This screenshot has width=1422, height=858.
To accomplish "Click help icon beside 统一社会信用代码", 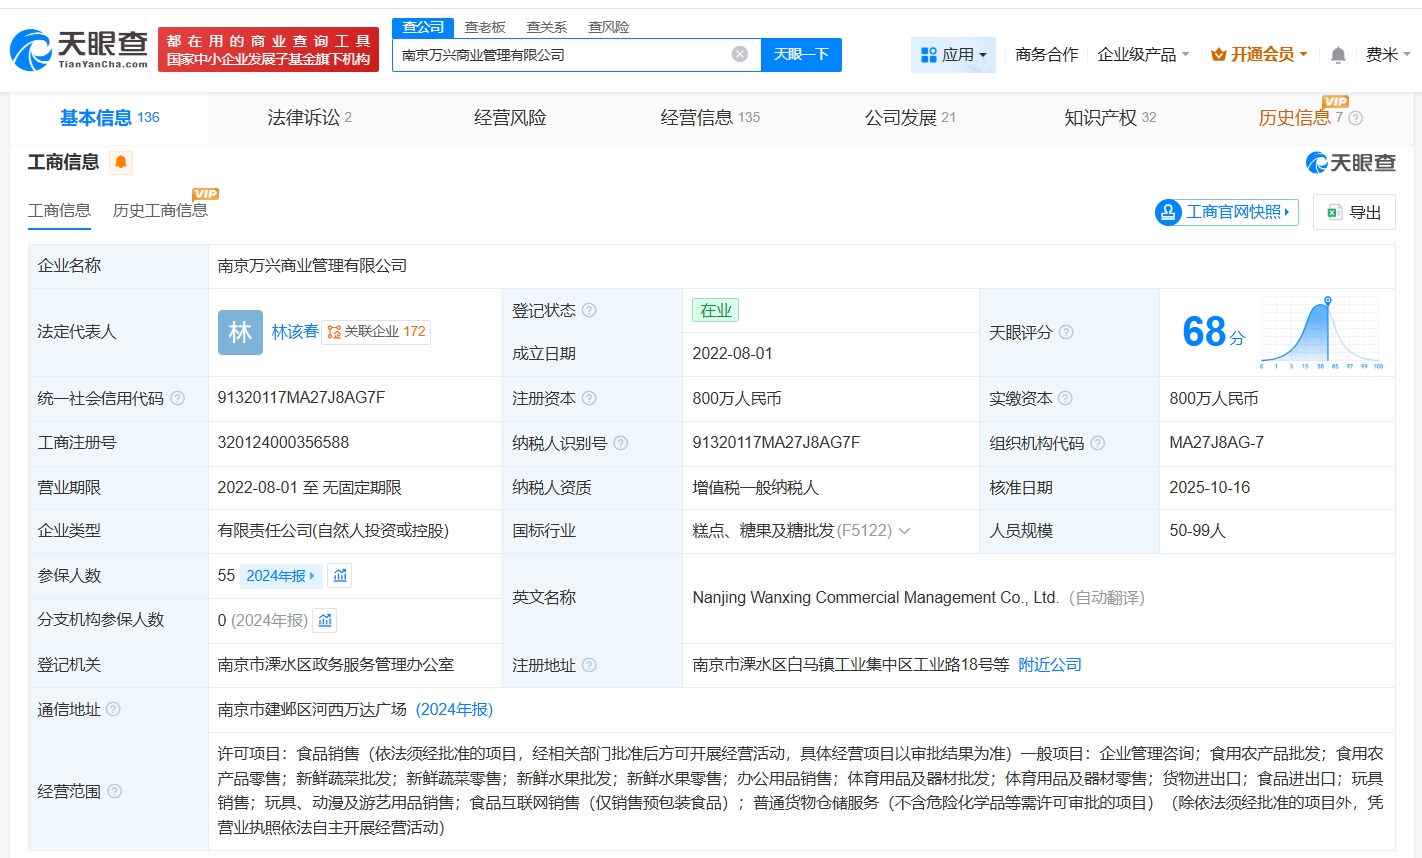I will point(178,398).
